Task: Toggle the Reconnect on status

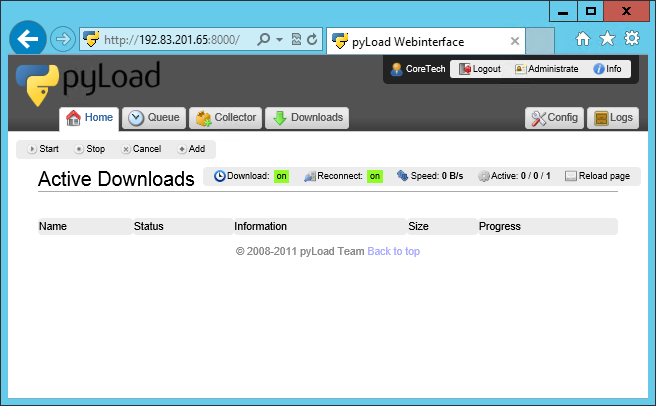Action: [x=375, y=176]
